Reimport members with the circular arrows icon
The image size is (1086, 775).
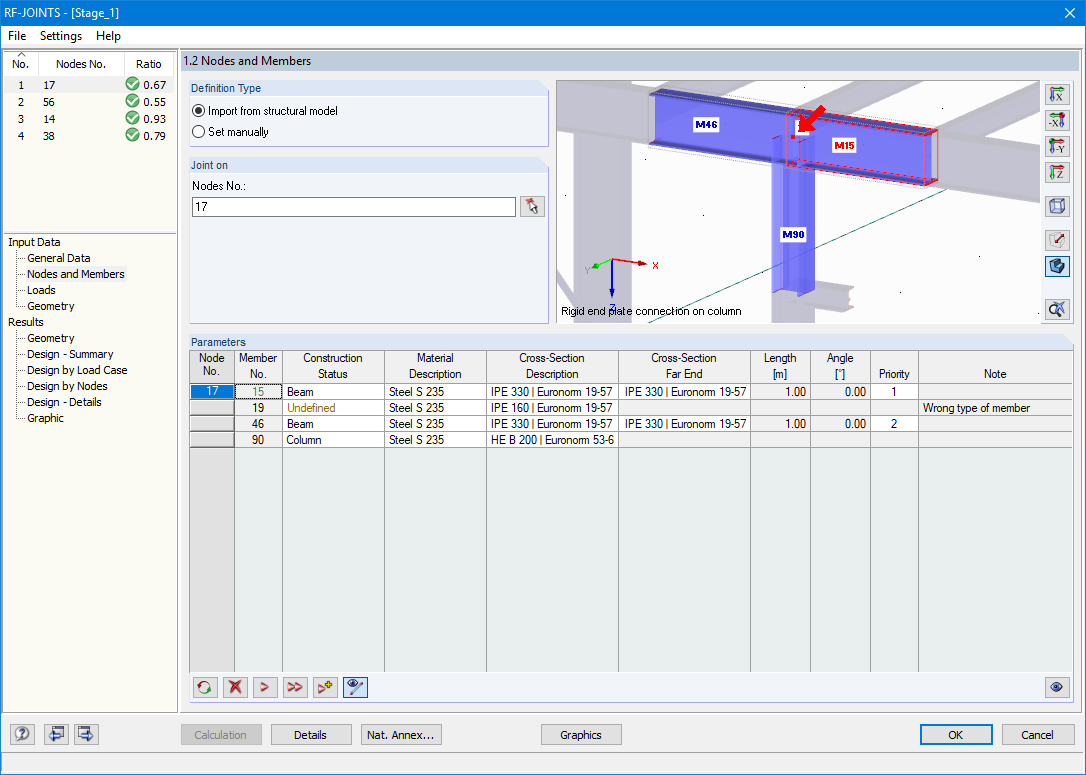tap(204, 687)
